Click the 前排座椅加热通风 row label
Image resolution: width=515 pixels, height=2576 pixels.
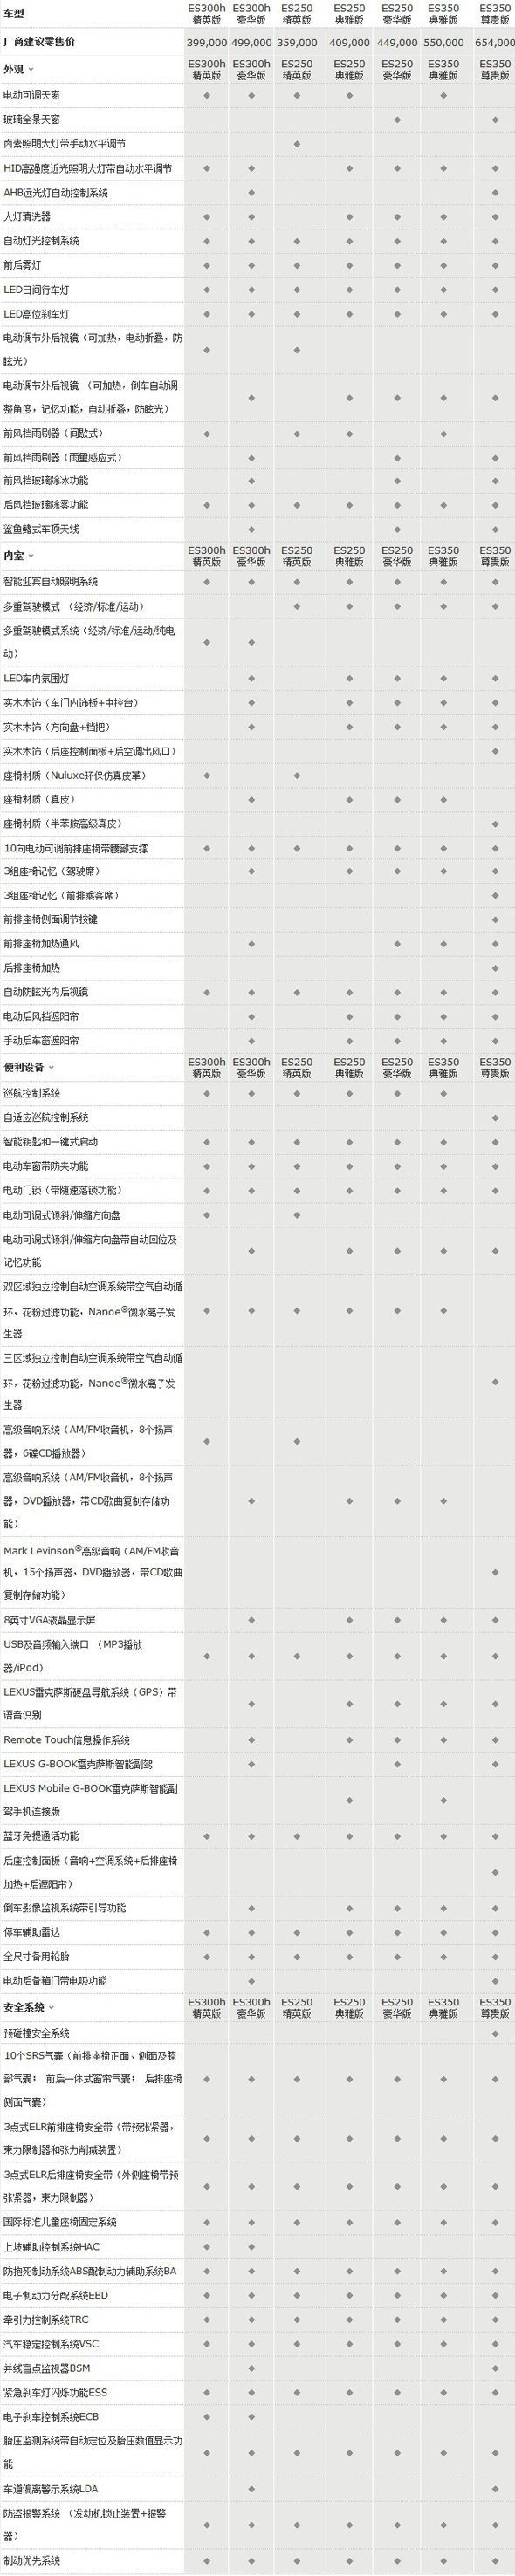click(41, 944)
